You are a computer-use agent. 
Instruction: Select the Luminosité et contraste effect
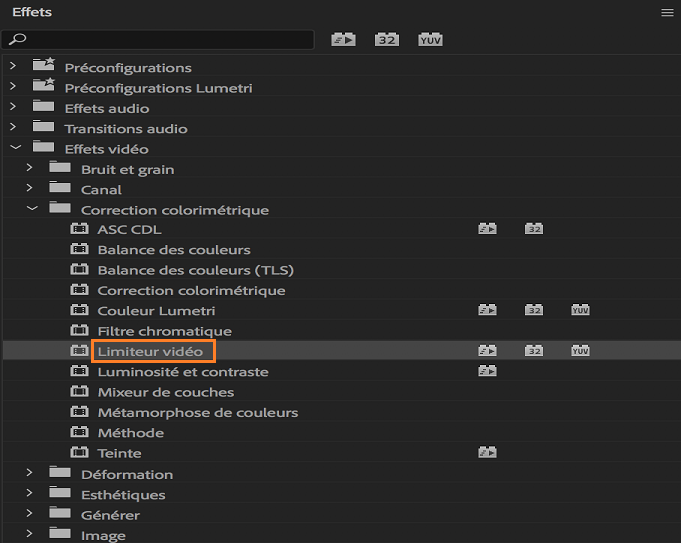pyautogui.click(x=182, y=372)
